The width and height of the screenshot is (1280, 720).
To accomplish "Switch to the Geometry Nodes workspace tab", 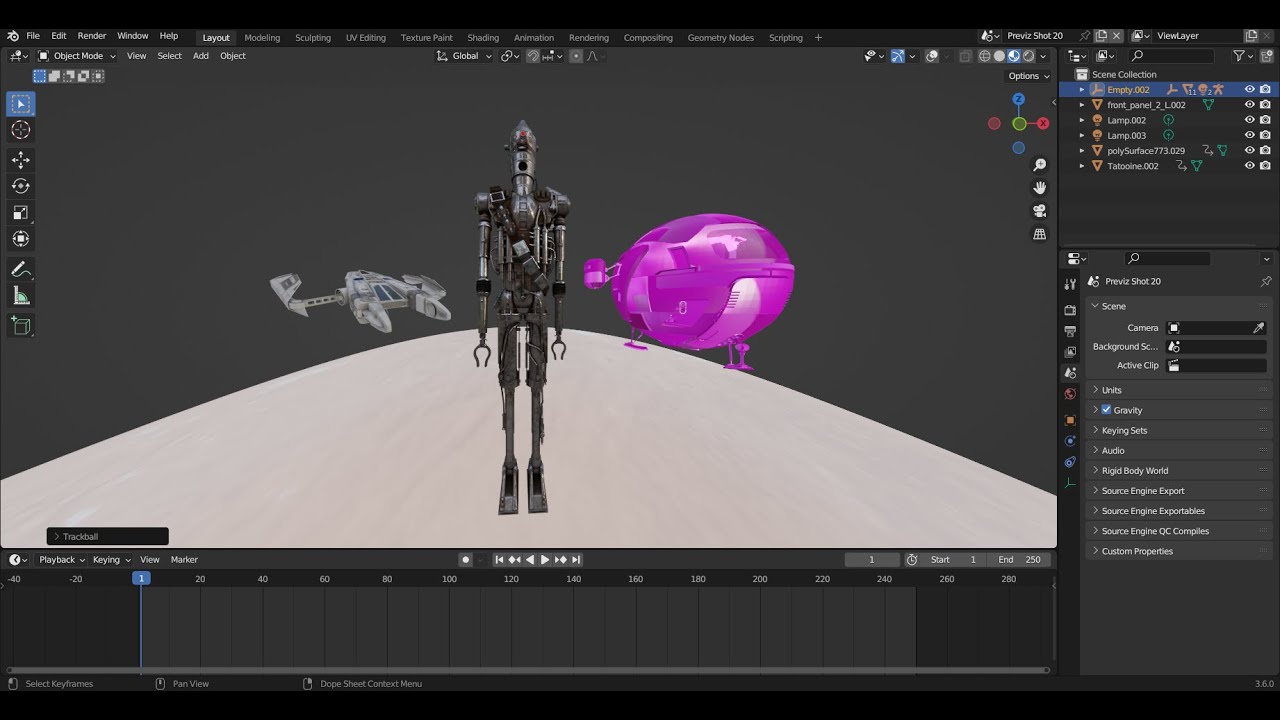I will [x=721, y=38].
